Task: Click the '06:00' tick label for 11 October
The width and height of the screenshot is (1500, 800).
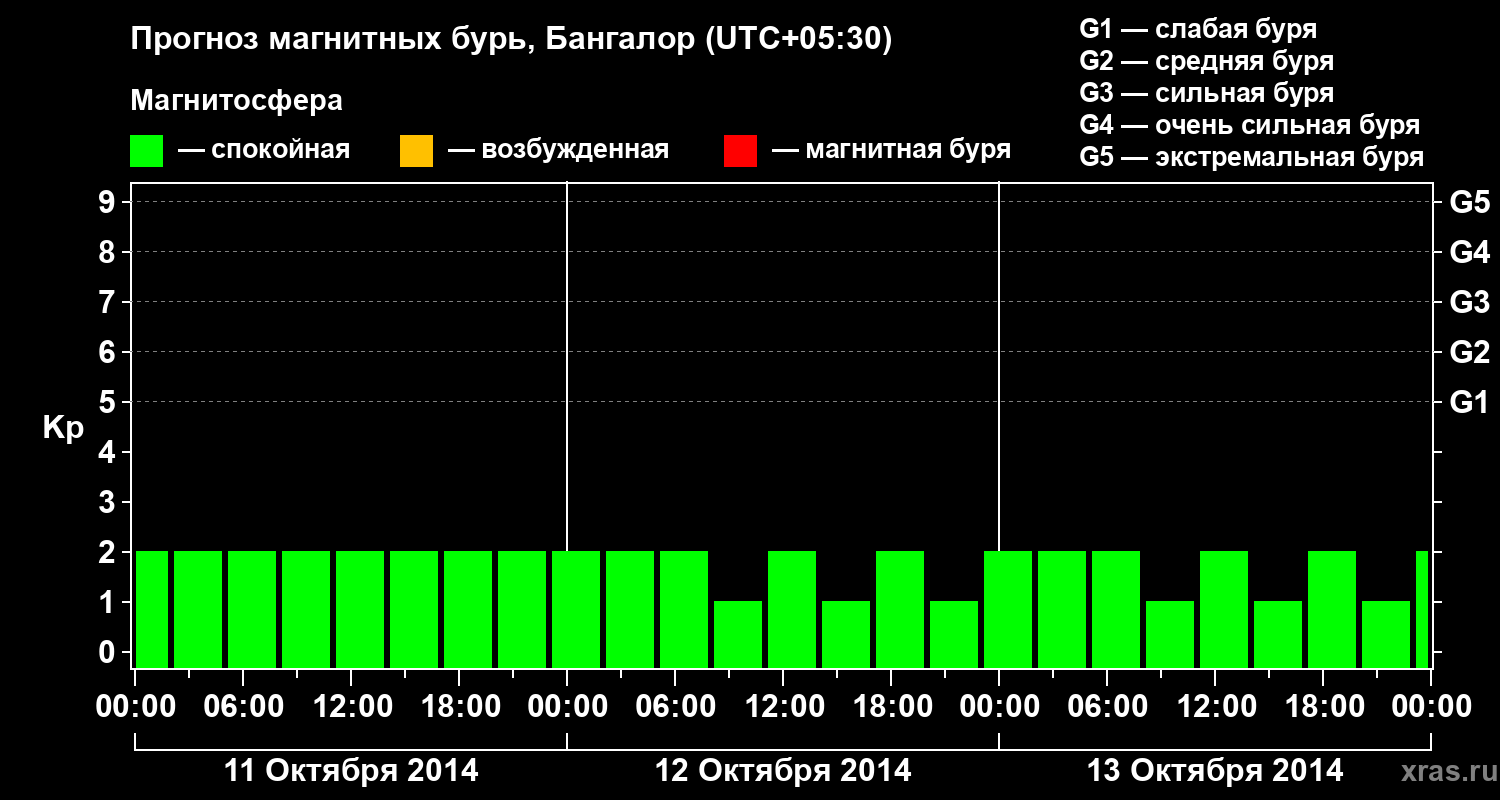Action: tap(245, 706)
